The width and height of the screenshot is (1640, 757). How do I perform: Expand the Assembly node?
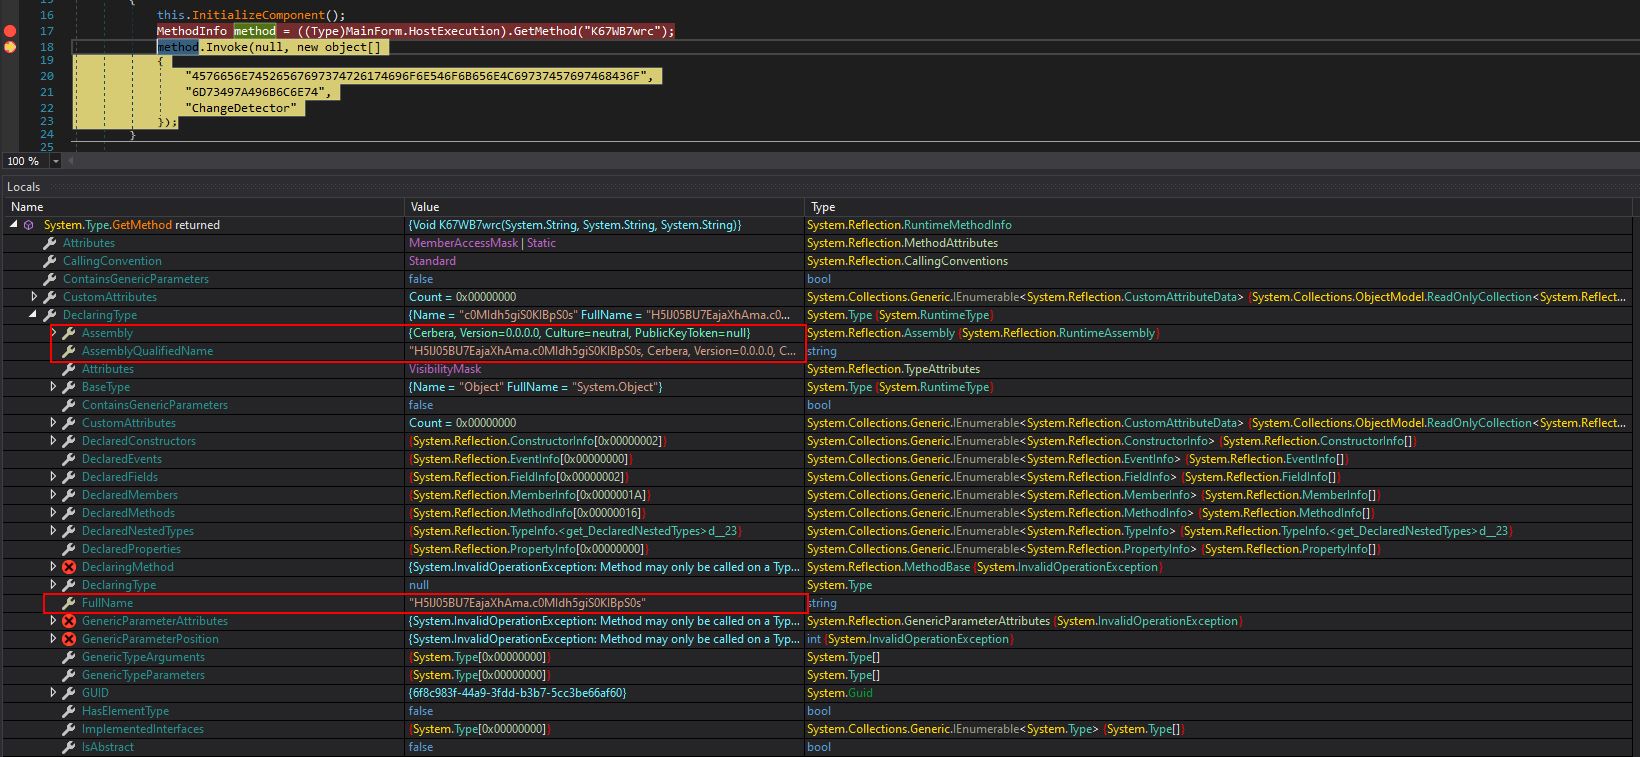coord(53,333)
